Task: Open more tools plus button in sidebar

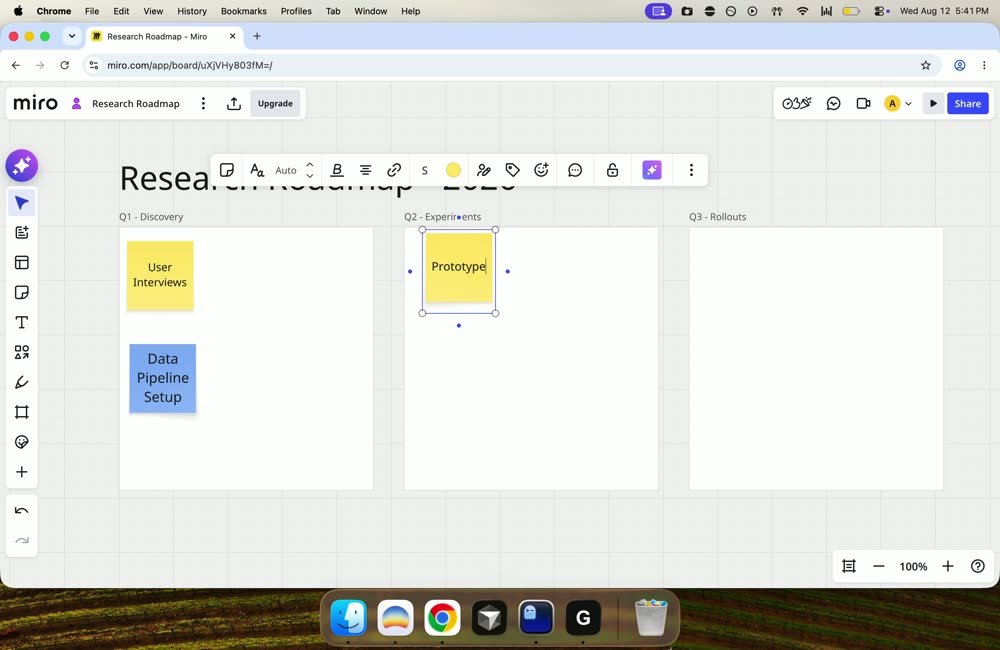Action: point(22,472)
